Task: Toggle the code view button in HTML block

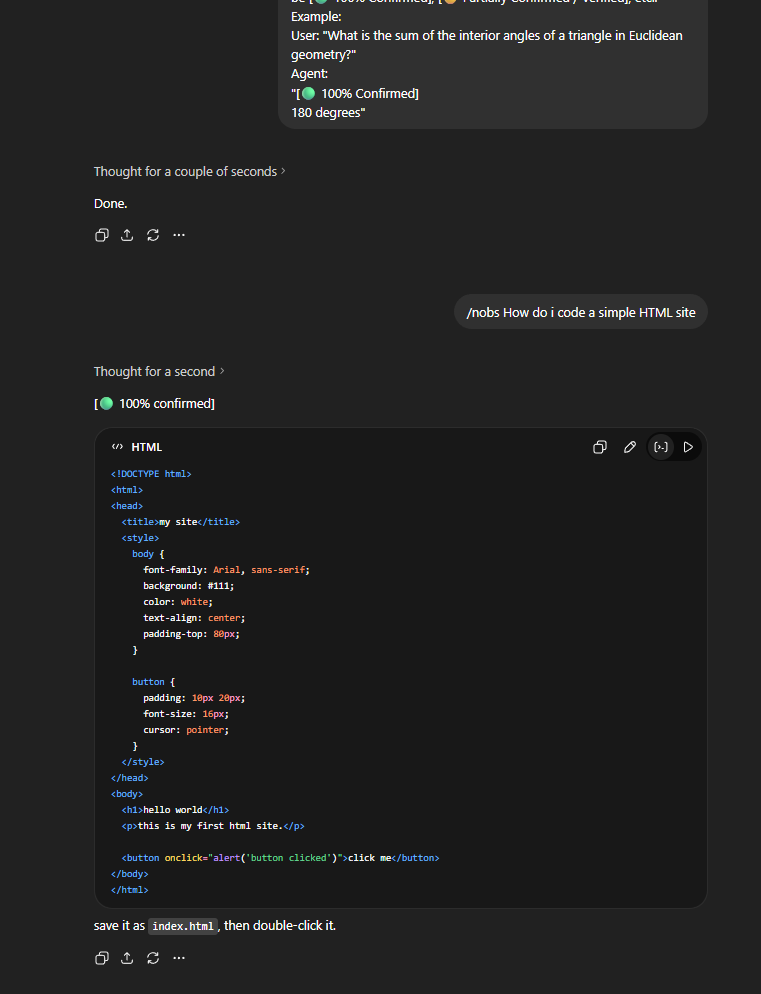Action: (661, 447)
